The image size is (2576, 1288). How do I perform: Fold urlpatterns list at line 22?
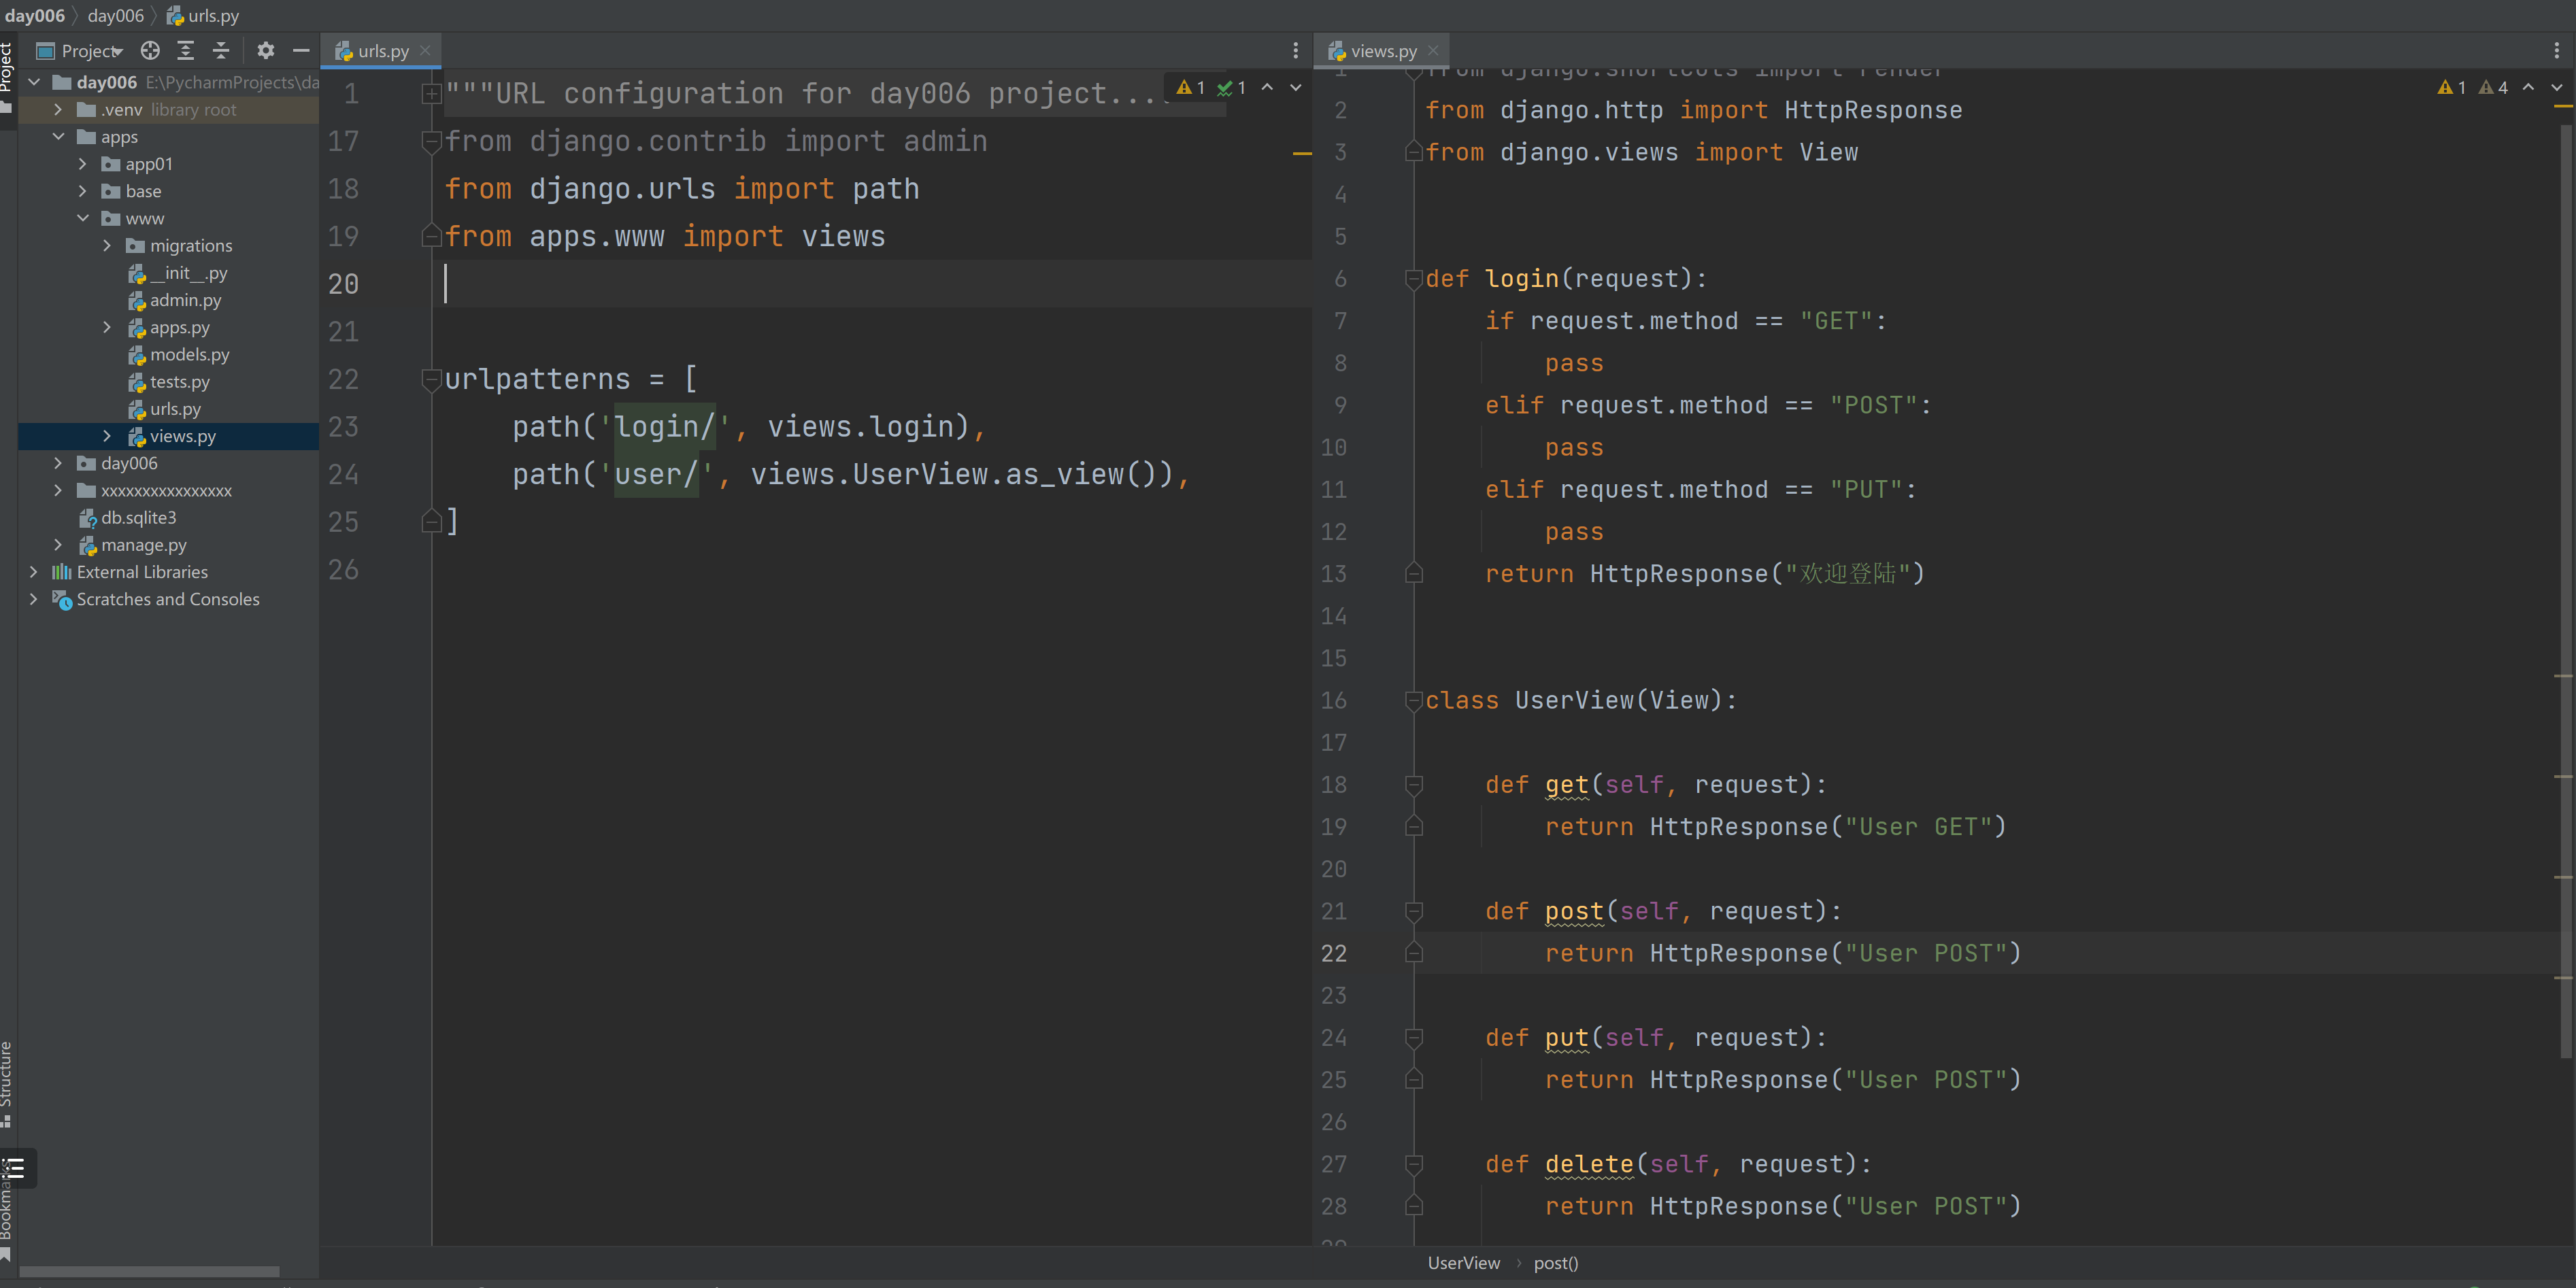click(431, 379)
